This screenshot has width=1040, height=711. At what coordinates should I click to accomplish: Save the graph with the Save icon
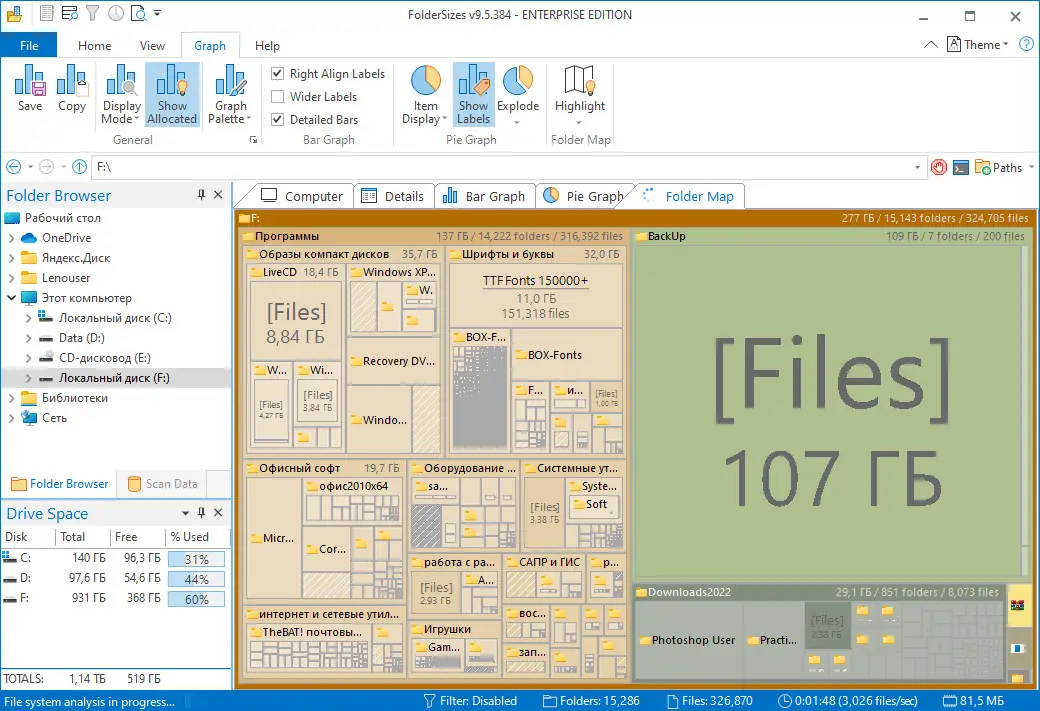(x=30, y=88)
